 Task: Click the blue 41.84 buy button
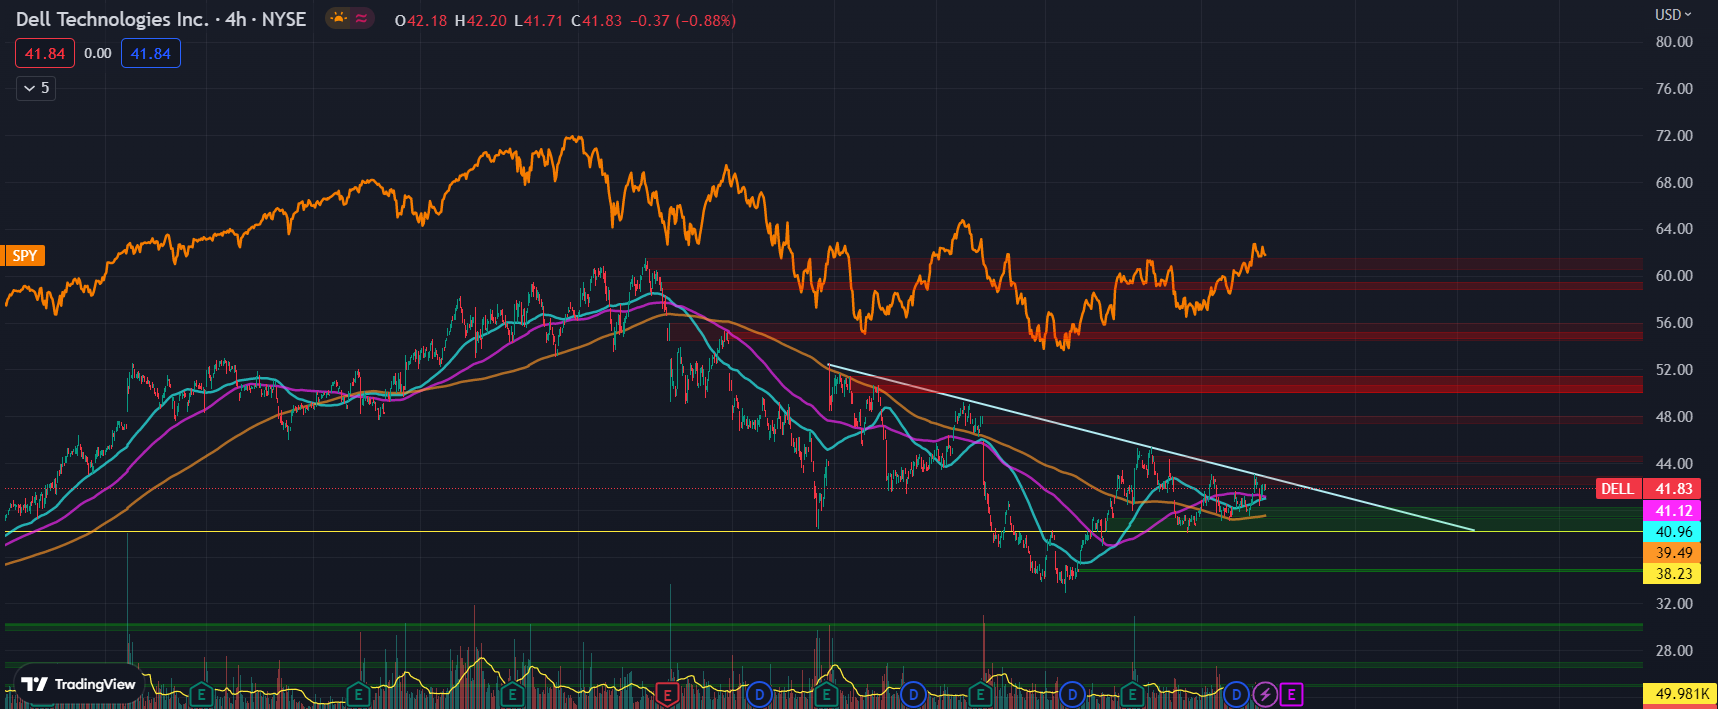pyautogui.click(x=151, y=54)
